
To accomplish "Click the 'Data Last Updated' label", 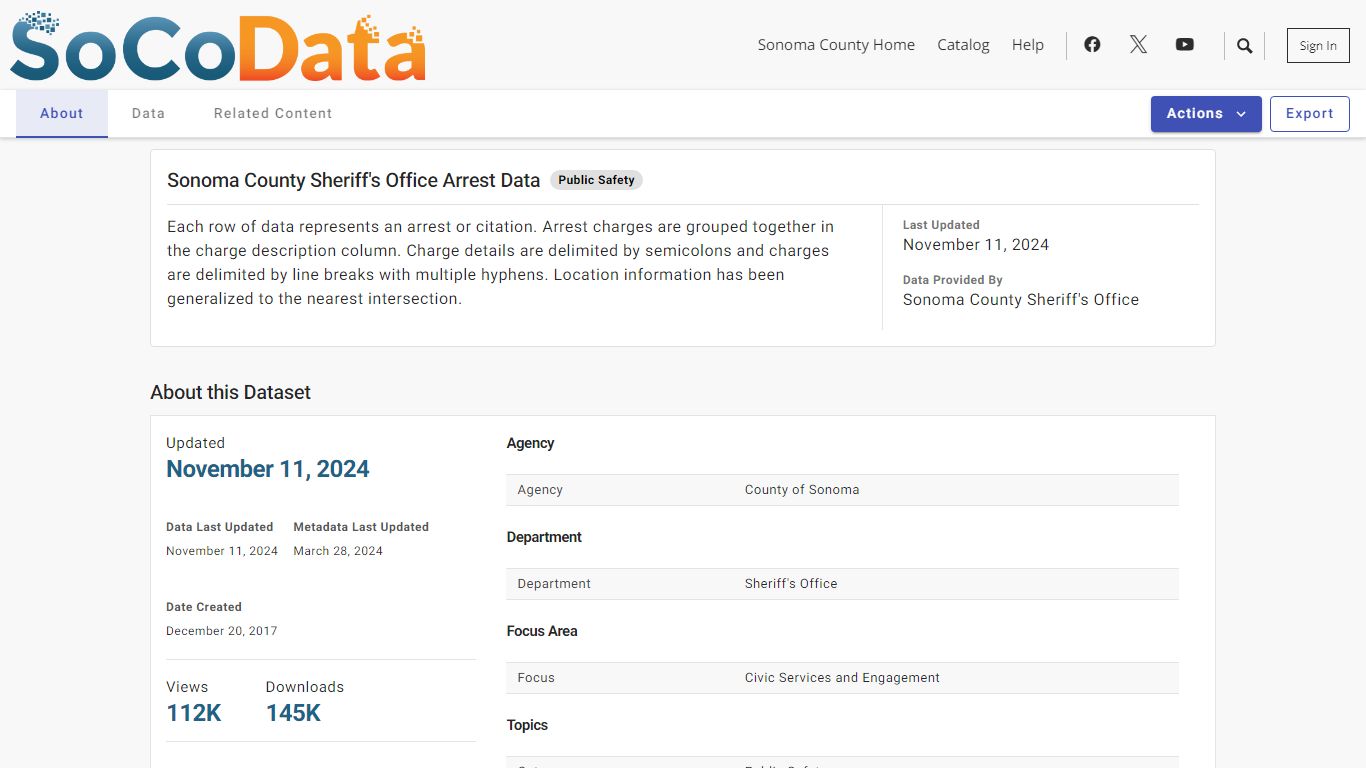I will click(219, 527).
